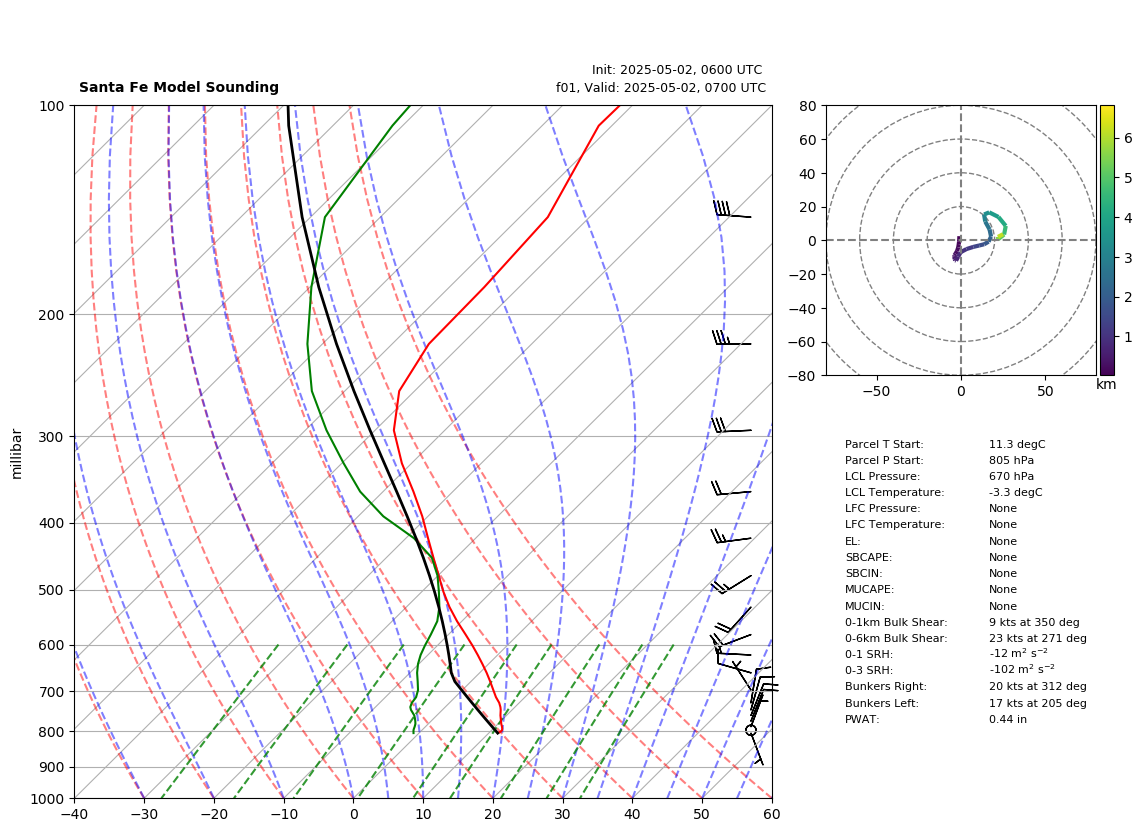The height and width of the screenshot is (832, 1142).
Task: Click the 80 tick atop the hodograph axis
Action: [808, 106]
